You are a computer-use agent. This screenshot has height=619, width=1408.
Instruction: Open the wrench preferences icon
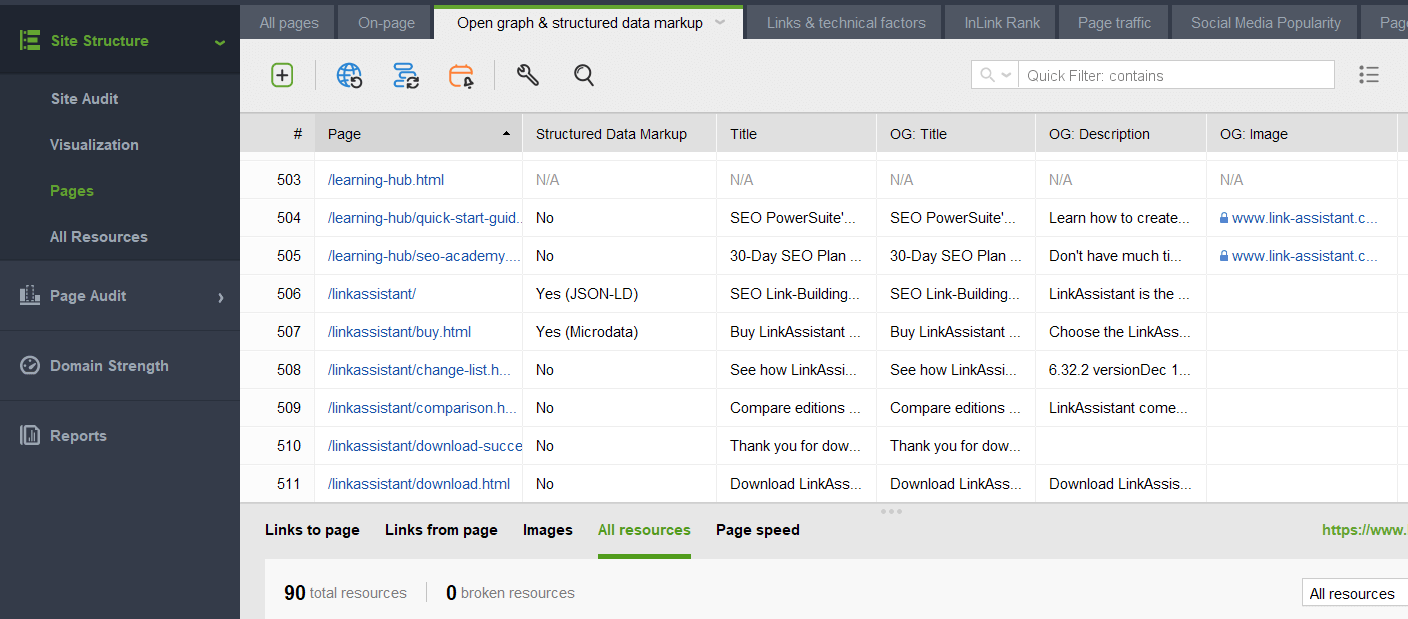click(x=528, y=75)
